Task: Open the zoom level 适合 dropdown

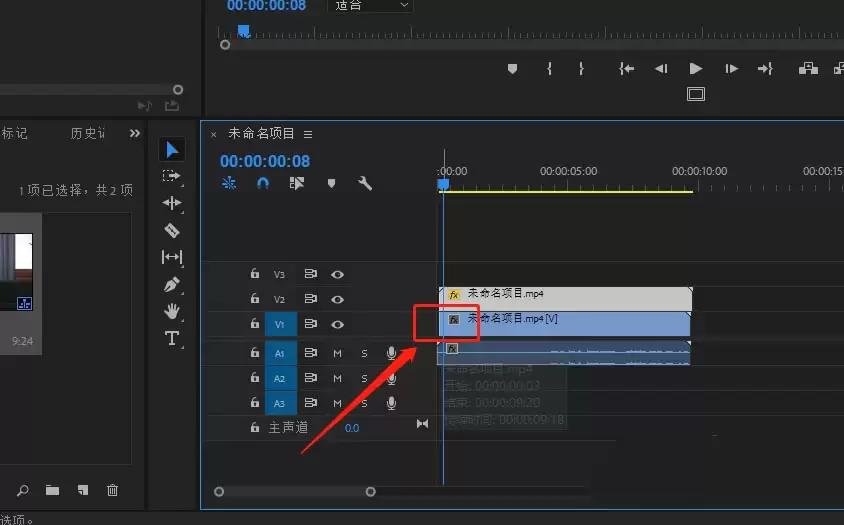Action: (370, 6)
